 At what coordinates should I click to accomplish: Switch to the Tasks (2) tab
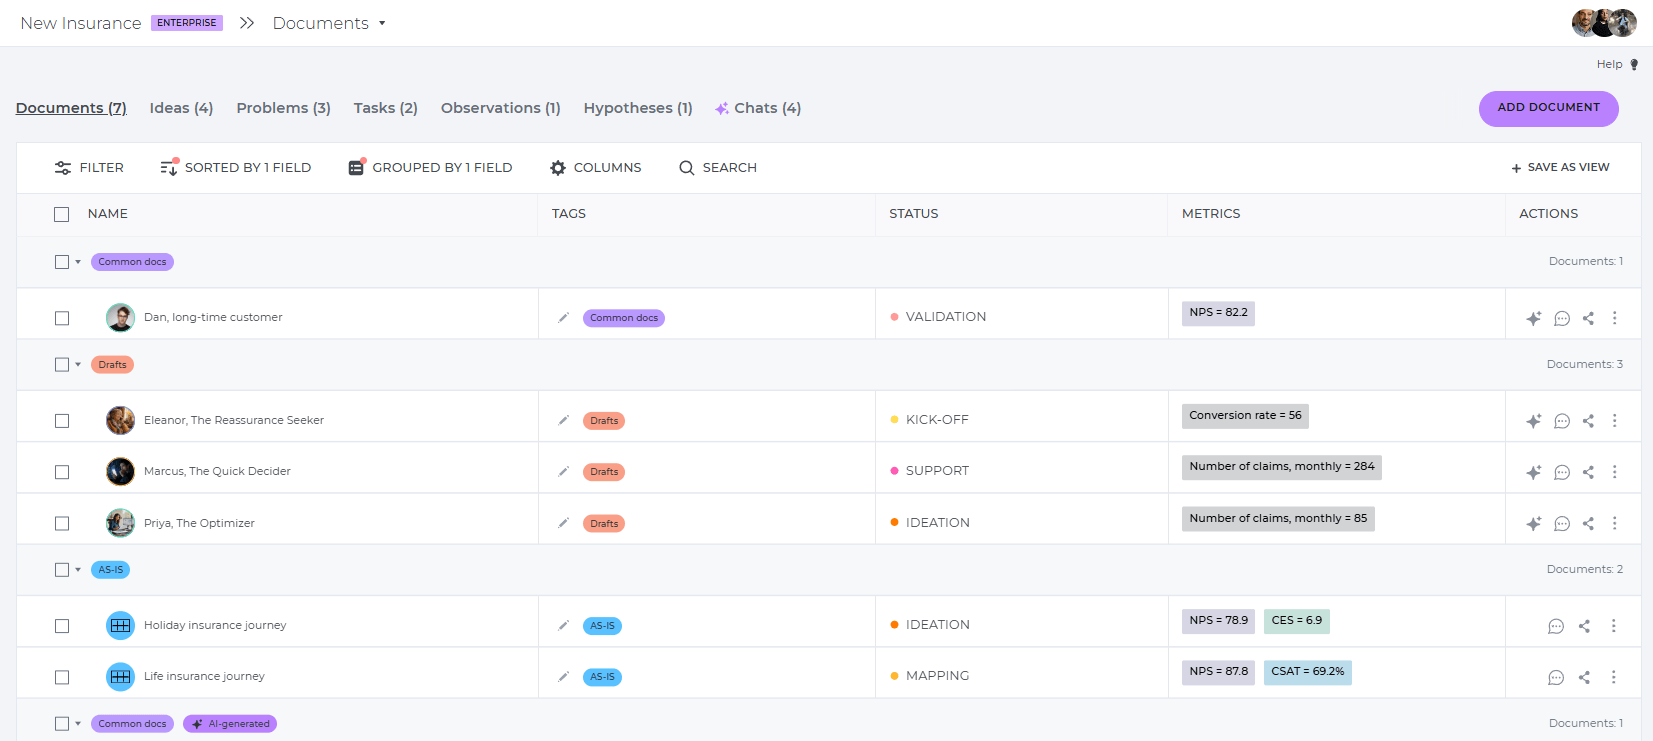(385, 108)
